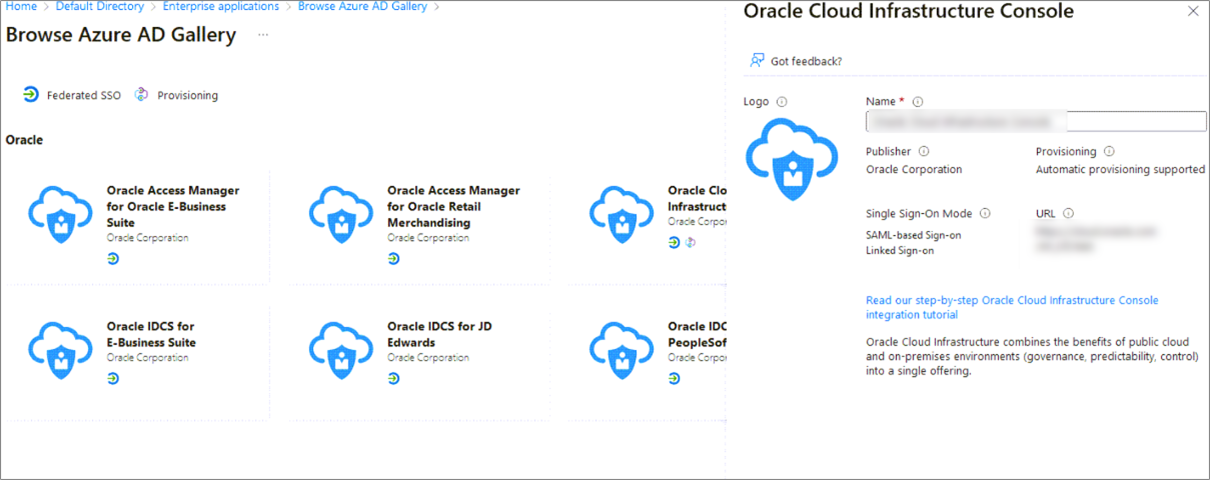Click cloud logo of Oracle Cloud Infrastructure card

(622, 214)
